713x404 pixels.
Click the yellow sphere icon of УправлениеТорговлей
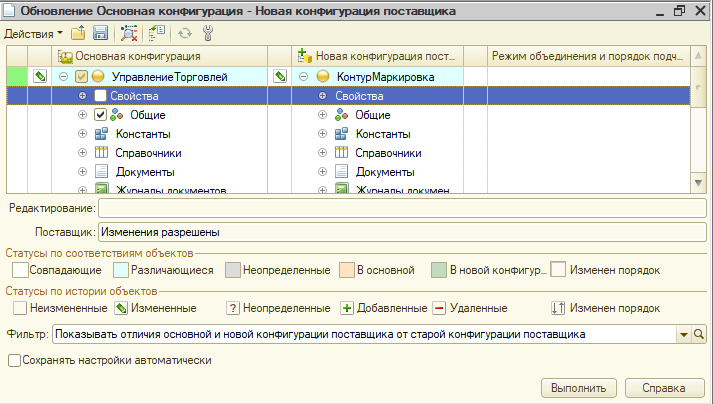point(98,76)
